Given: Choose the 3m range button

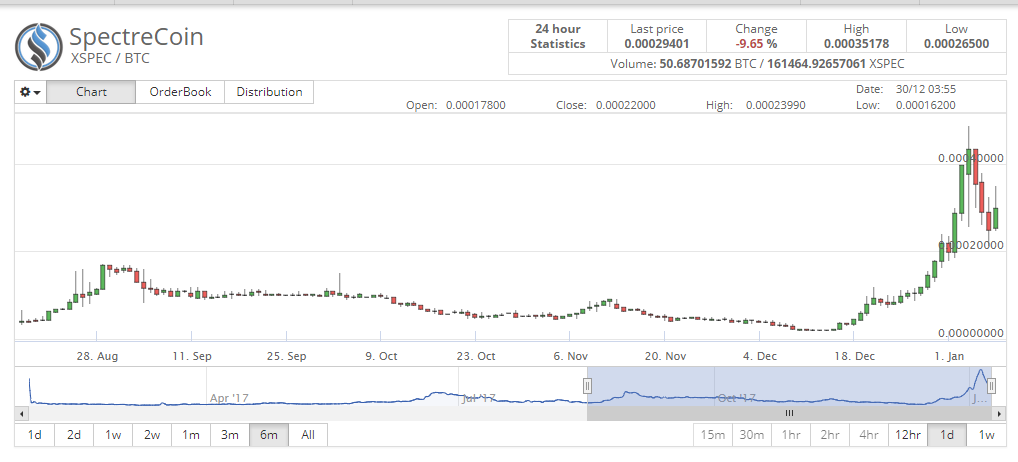Looking at the screenshot, I should [230, 435].
